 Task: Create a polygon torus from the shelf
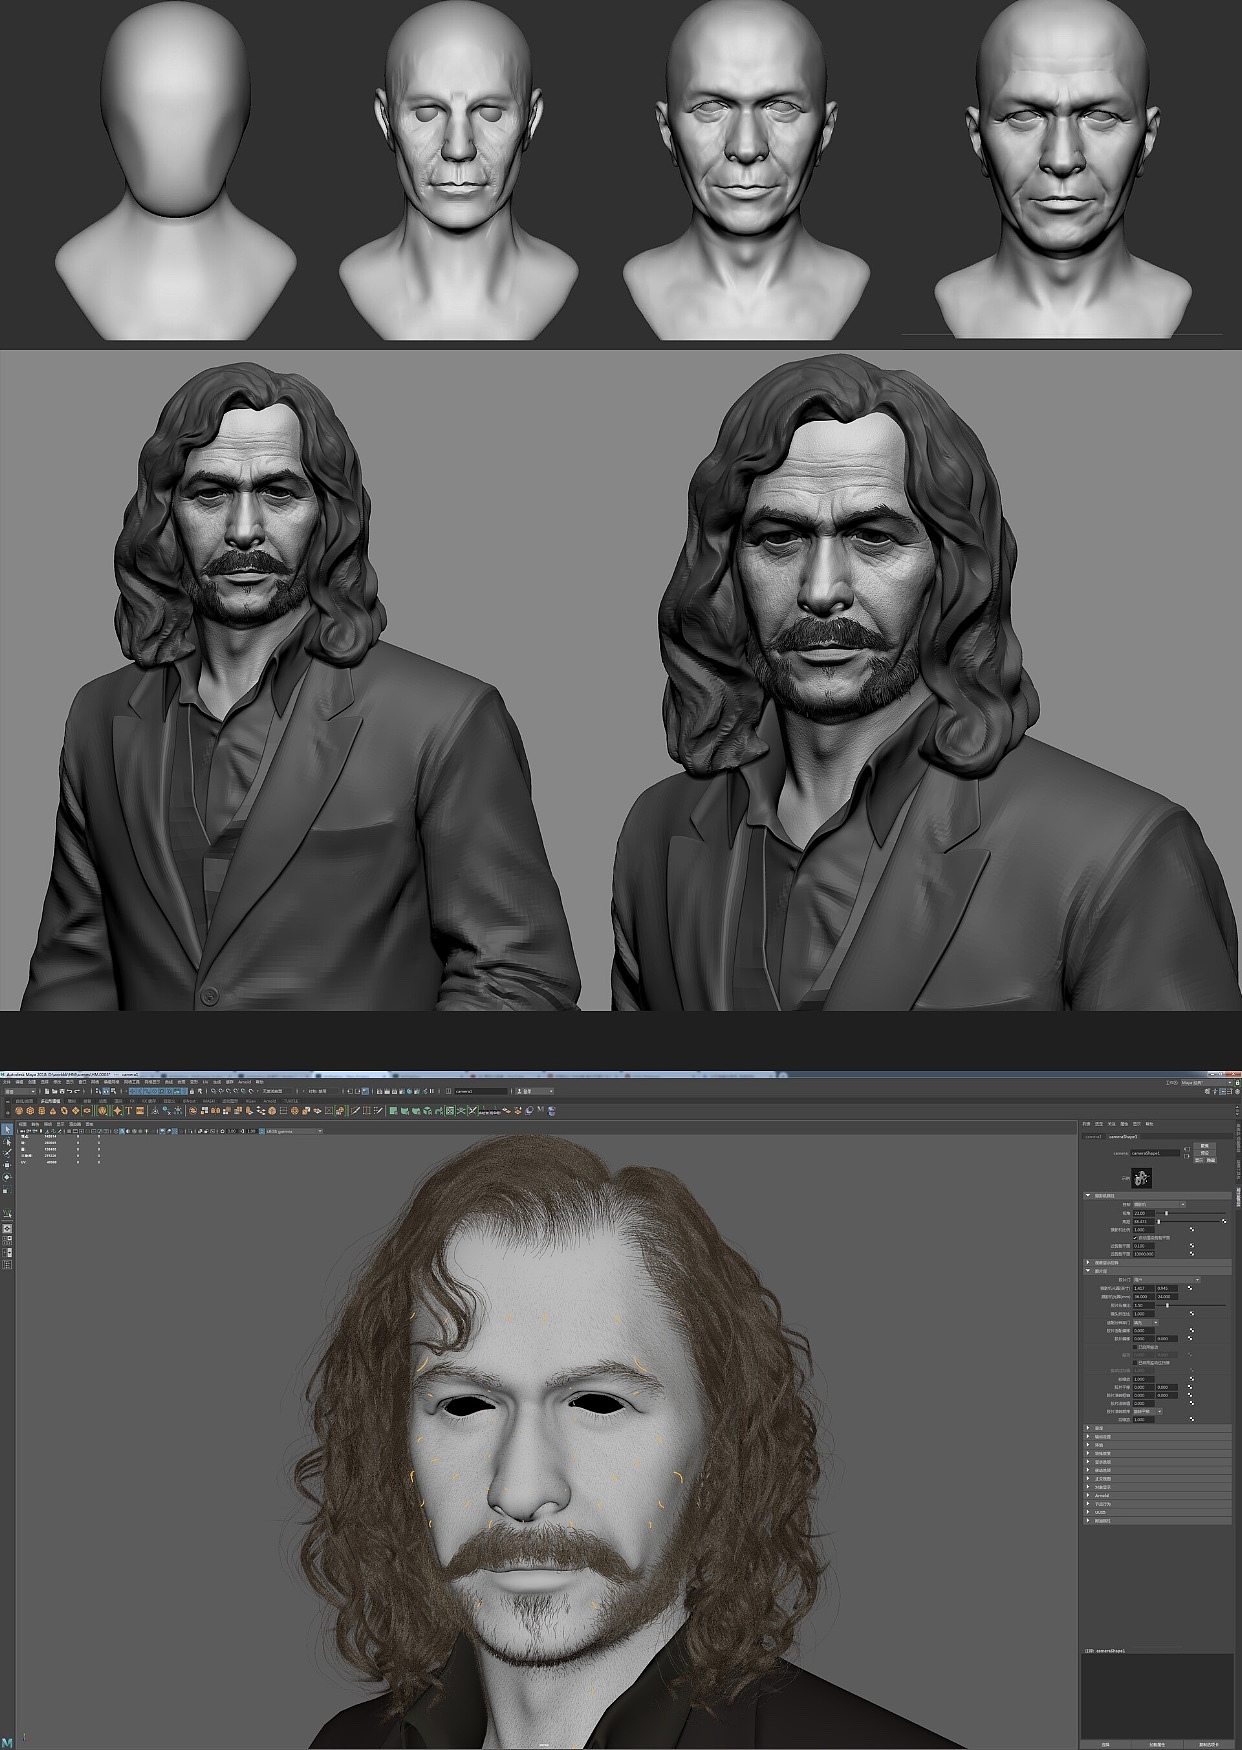point(64,1111)
